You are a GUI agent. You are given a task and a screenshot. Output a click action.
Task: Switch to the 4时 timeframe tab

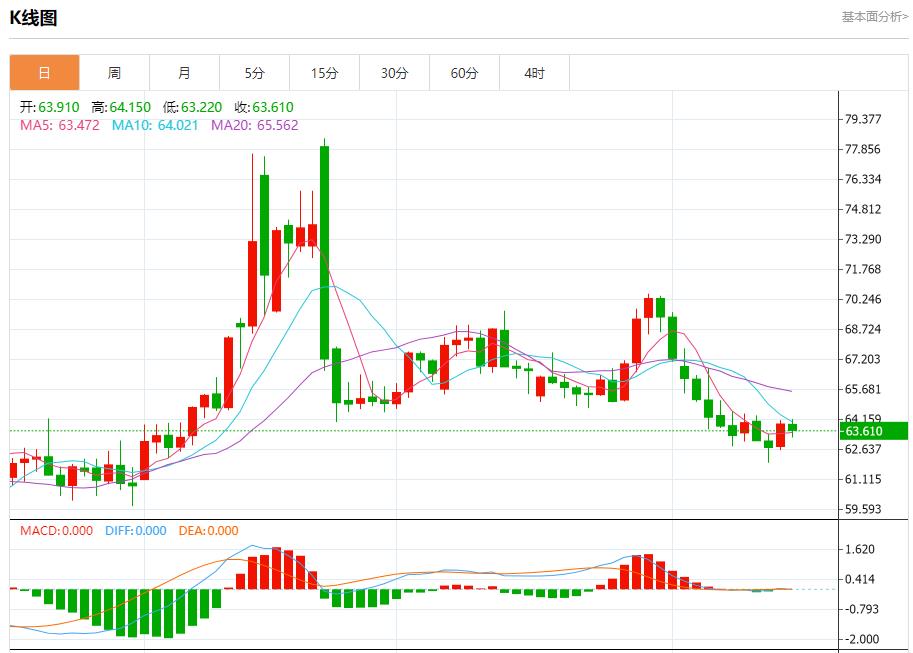click(x=534, y=73)
